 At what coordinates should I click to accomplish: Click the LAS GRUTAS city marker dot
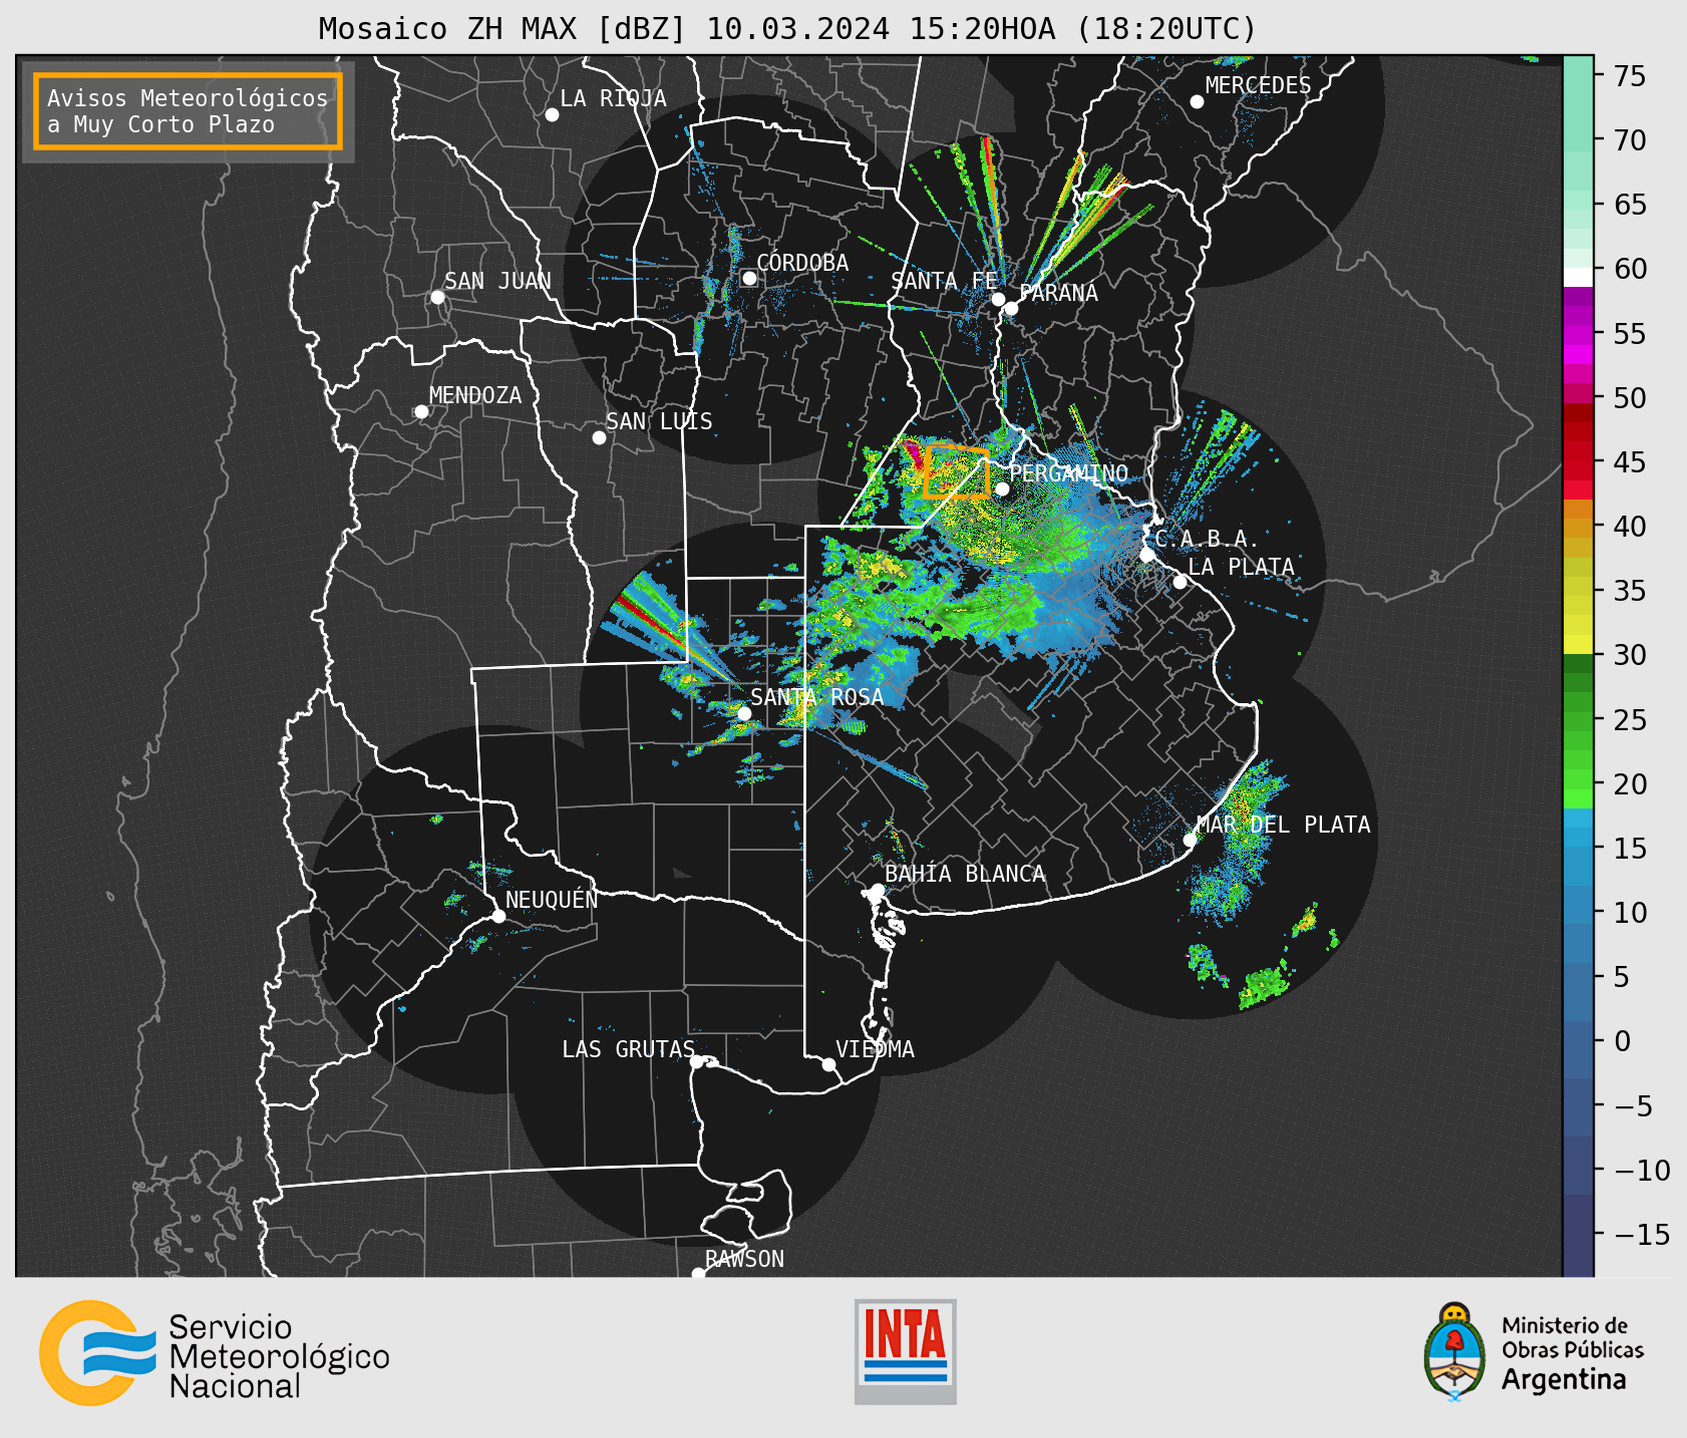click(697, 1062)
